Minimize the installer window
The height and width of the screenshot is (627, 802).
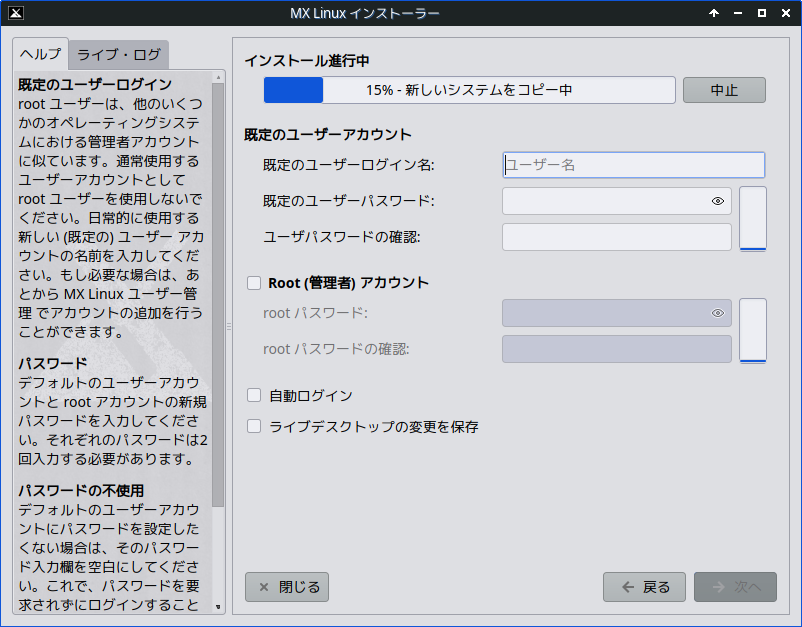click(x=738, y=13)
